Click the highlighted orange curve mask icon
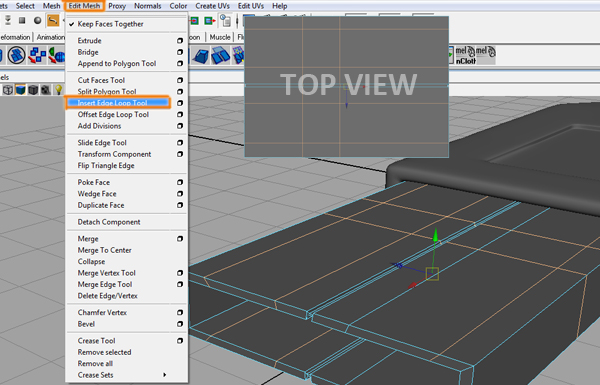This screenshot has height=385, width=600. point(53,20)
